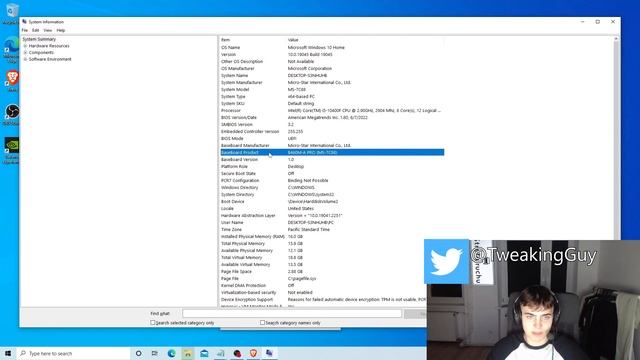
Task: Select the Time Zone row
Action: (332, 229)
